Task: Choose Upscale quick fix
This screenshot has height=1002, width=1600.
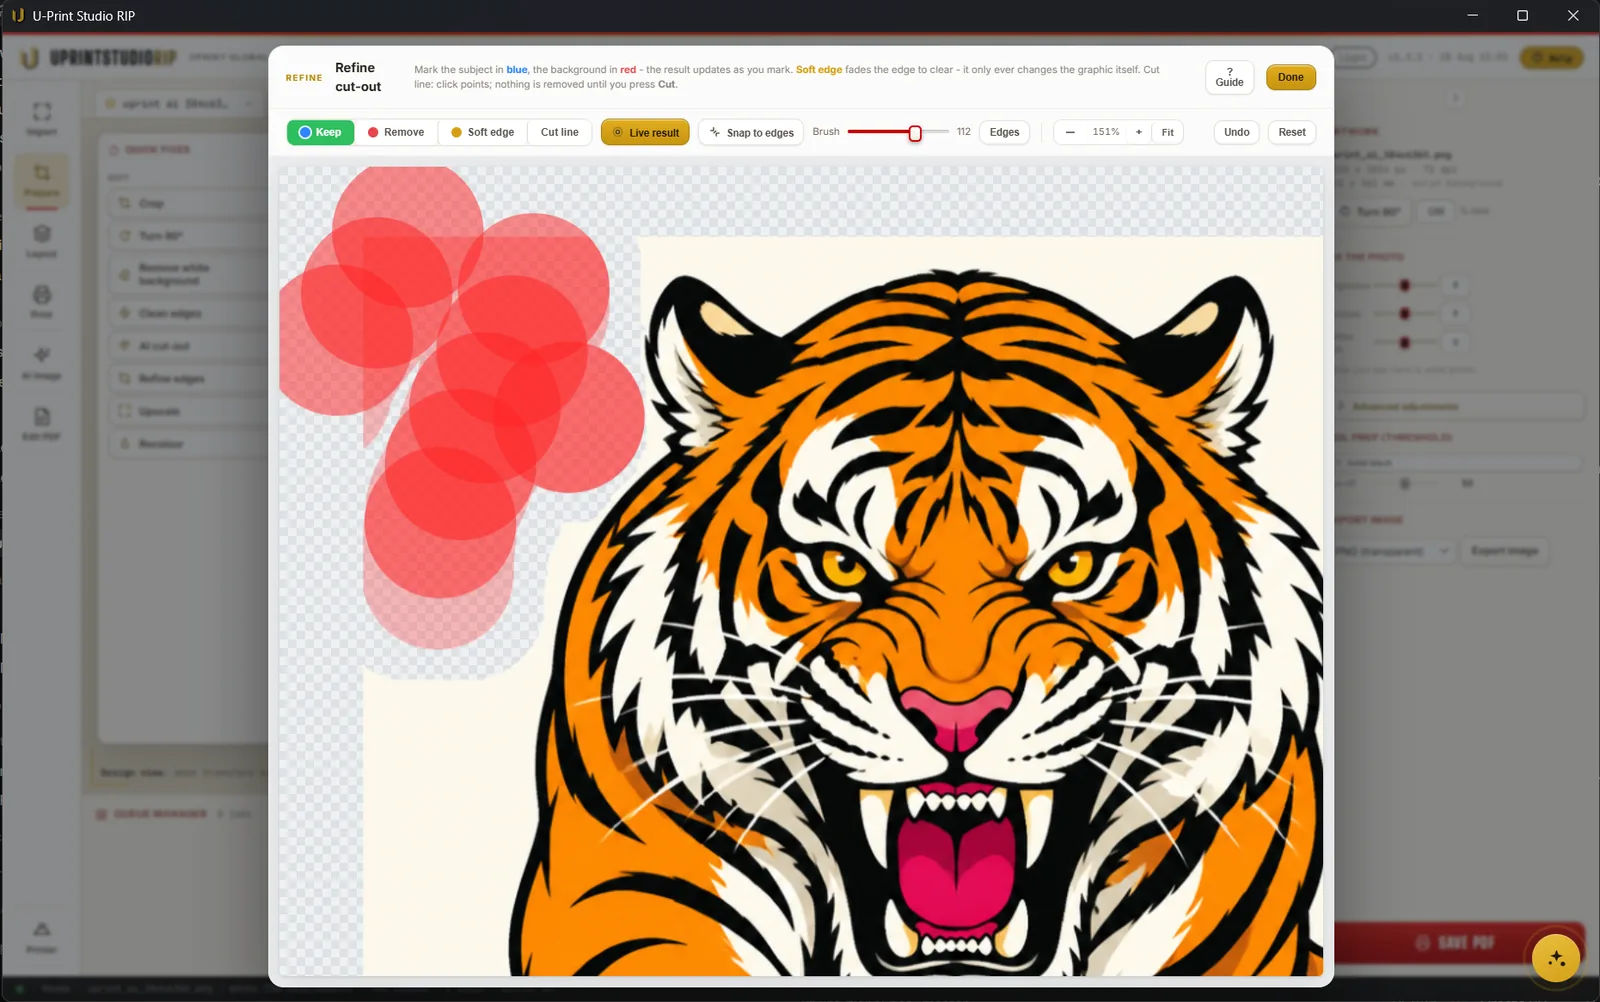Action: click(x=188, y=411)
